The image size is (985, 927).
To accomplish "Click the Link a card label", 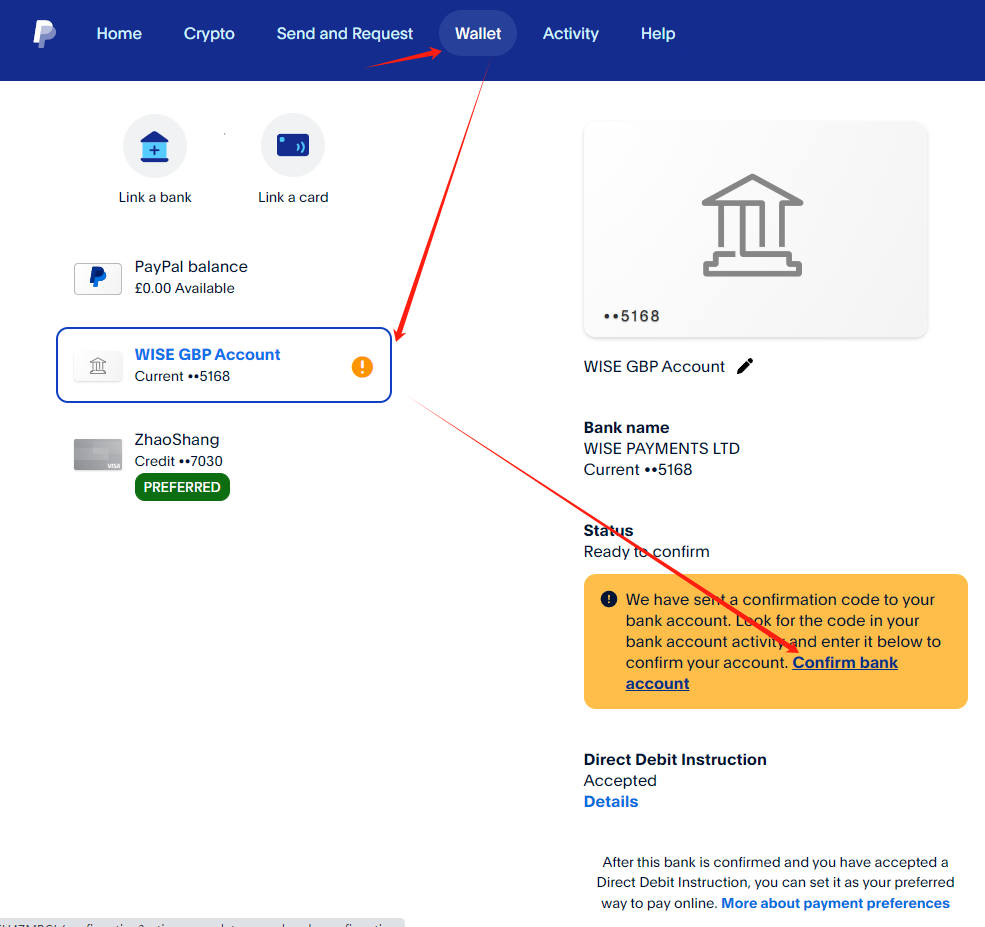I will tap(293, 197).
